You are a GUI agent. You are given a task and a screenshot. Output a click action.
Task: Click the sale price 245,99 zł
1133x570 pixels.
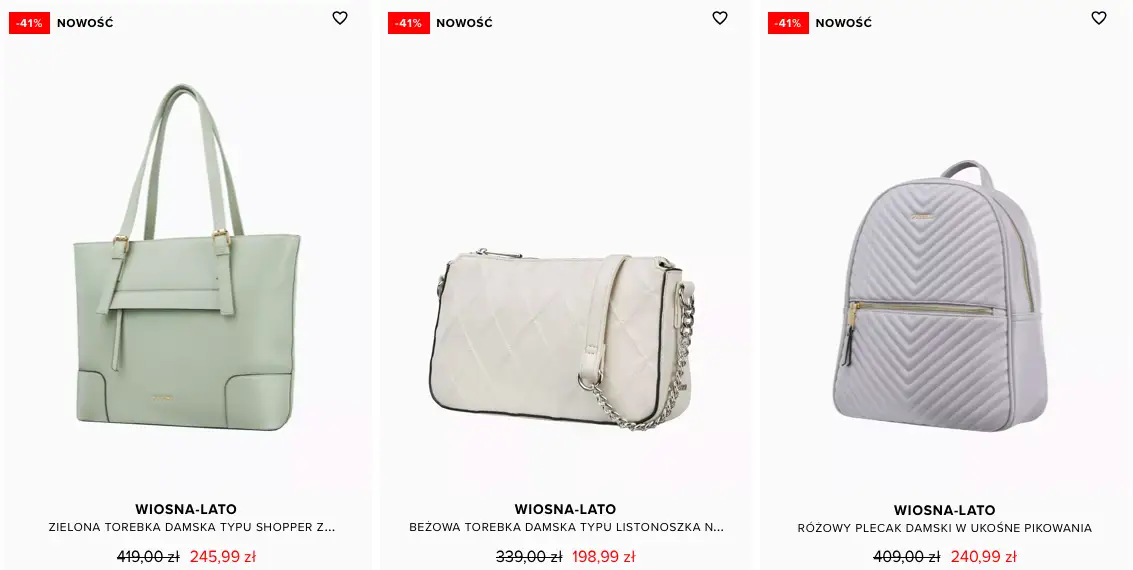223,557
